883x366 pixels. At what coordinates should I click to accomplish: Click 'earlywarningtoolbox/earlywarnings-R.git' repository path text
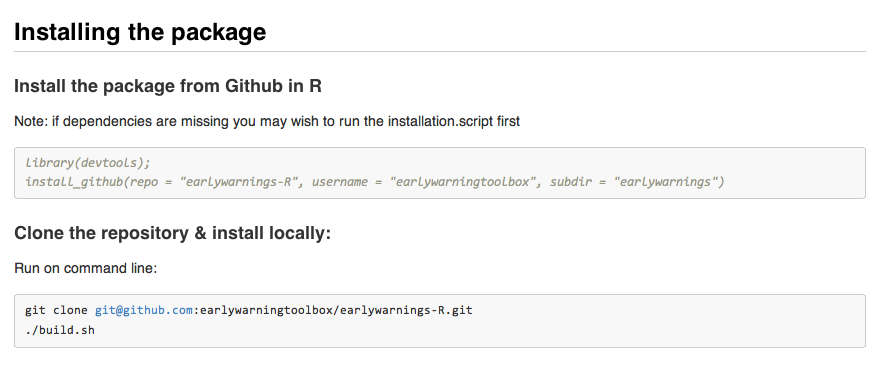[x=336, y=310]
